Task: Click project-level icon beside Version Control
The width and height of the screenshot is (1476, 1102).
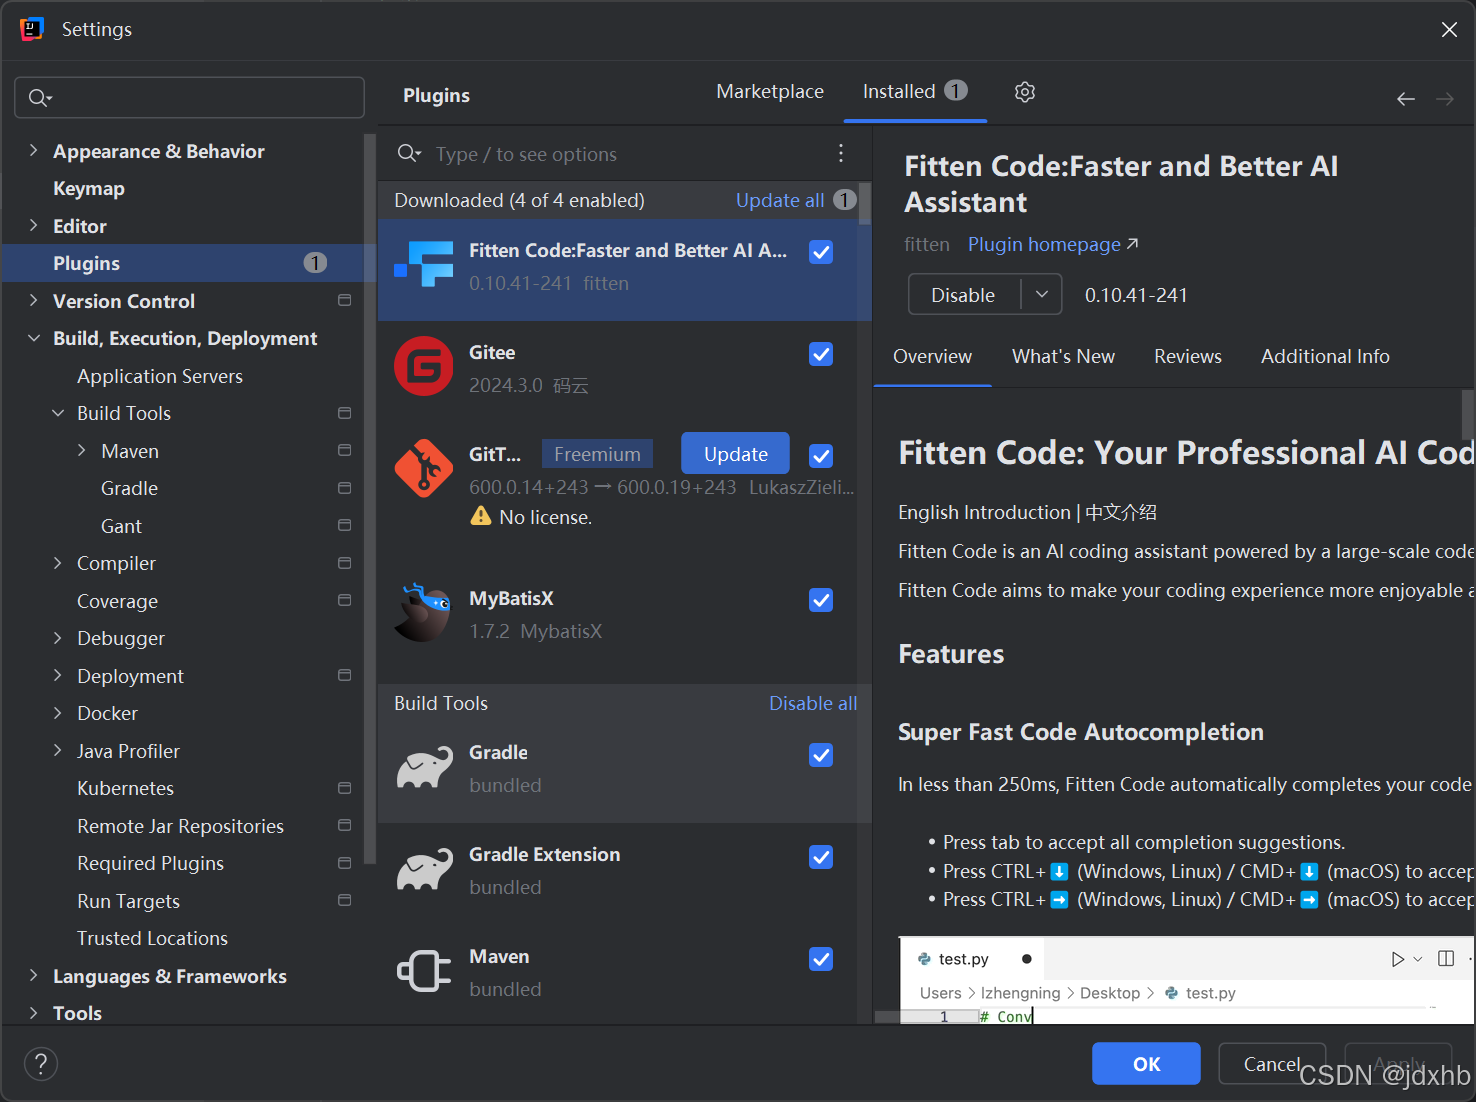Action: [345, 300]
